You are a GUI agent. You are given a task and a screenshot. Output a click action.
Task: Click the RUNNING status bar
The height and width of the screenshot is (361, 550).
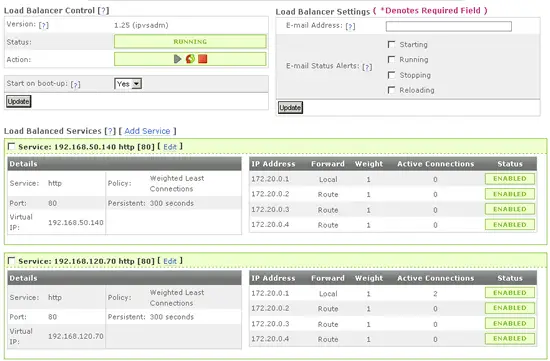(x=190, y=41)
